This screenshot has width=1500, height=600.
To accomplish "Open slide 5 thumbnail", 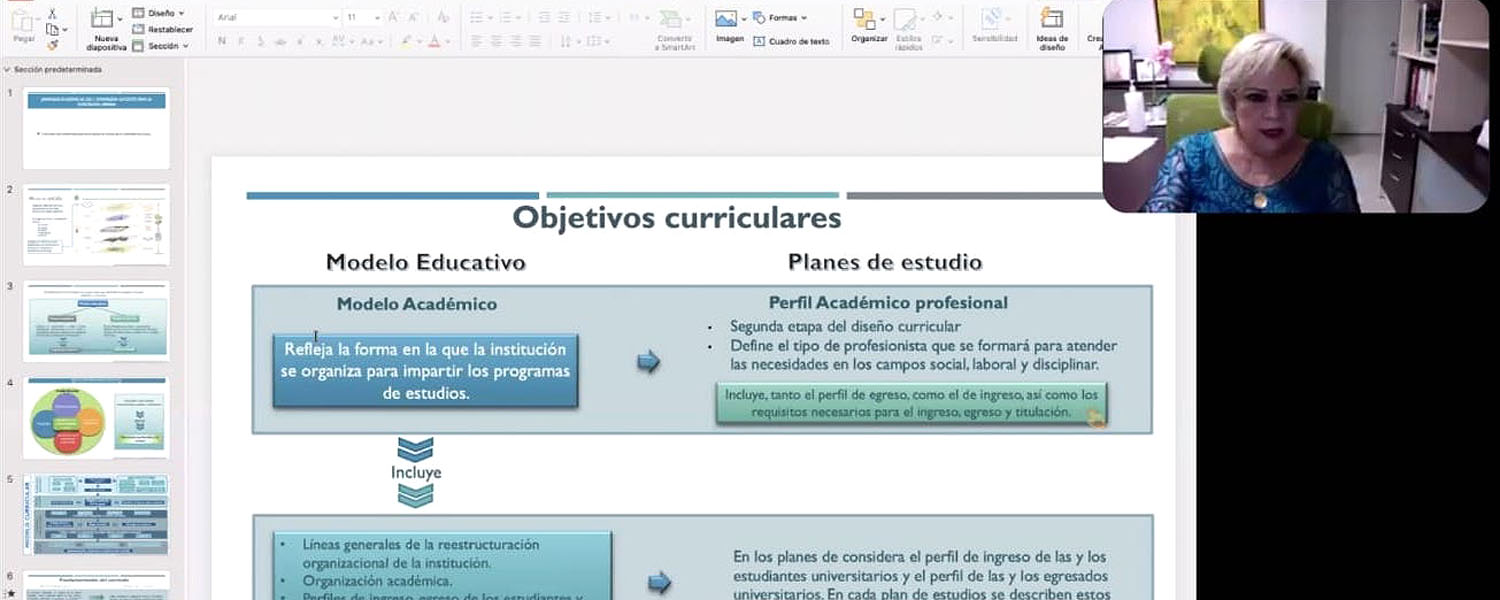I will [x=96, y=514].
